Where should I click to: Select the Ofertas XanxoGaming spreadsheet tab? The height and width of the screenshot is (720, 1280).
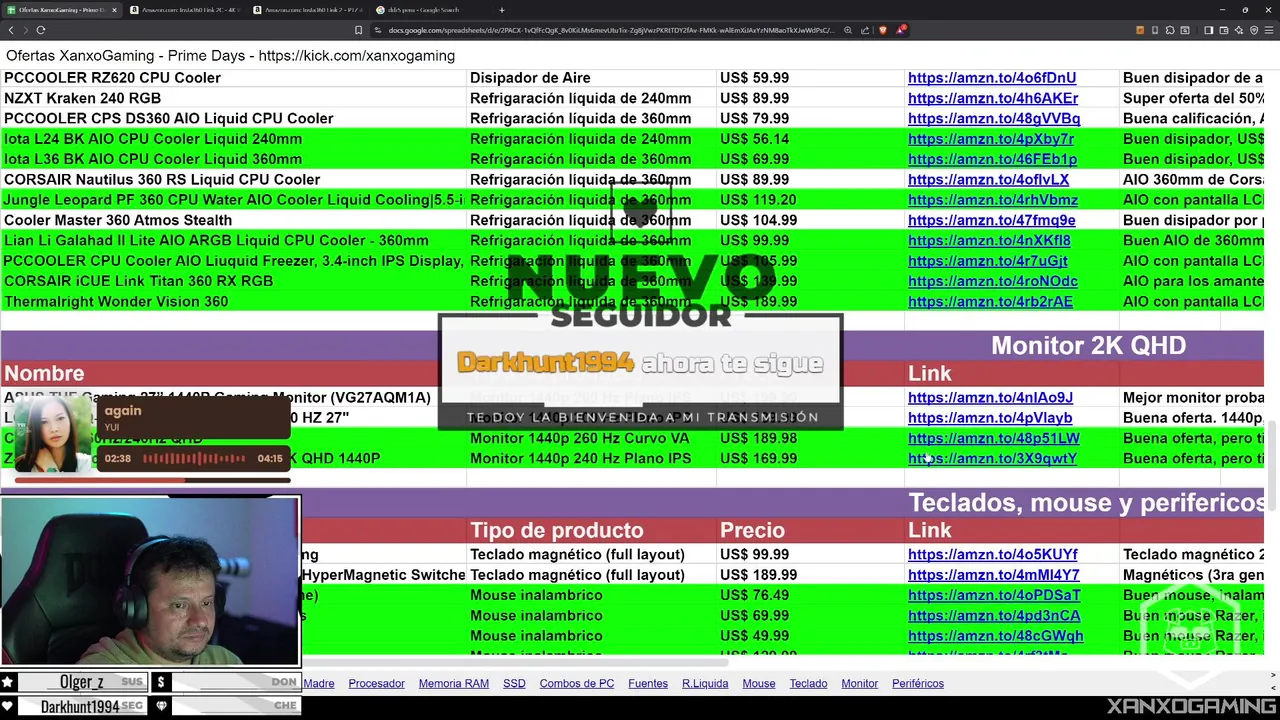[x=60, y=10]
